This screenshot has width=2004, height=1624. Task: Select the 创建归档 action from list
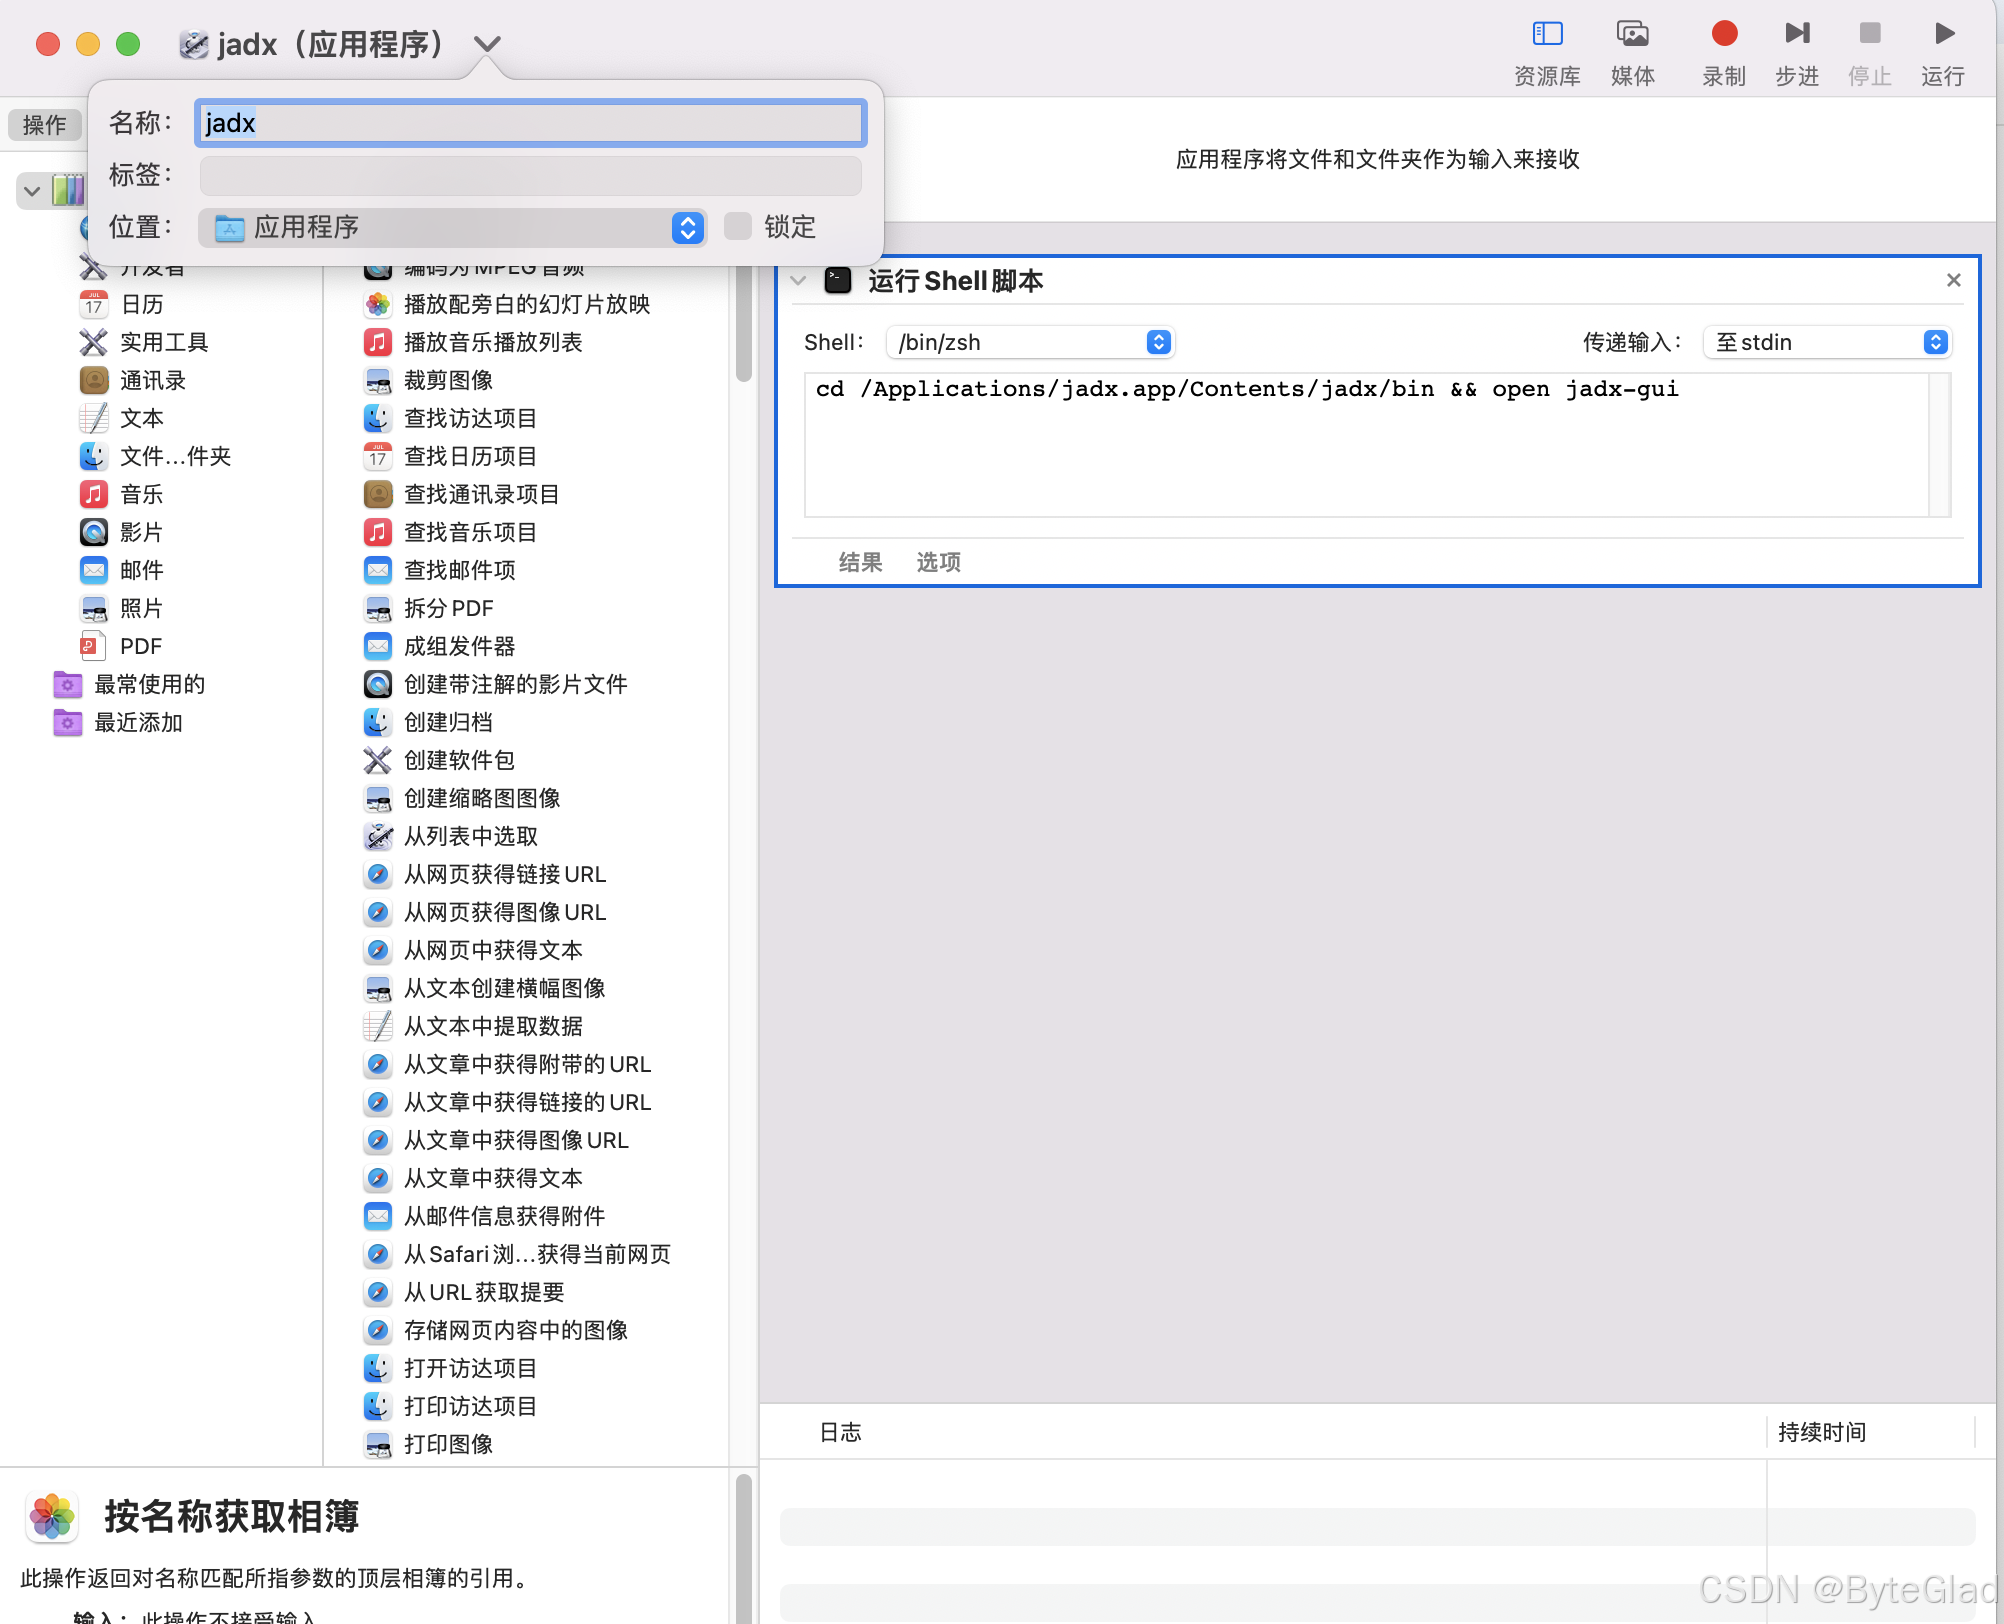[448, 722]
